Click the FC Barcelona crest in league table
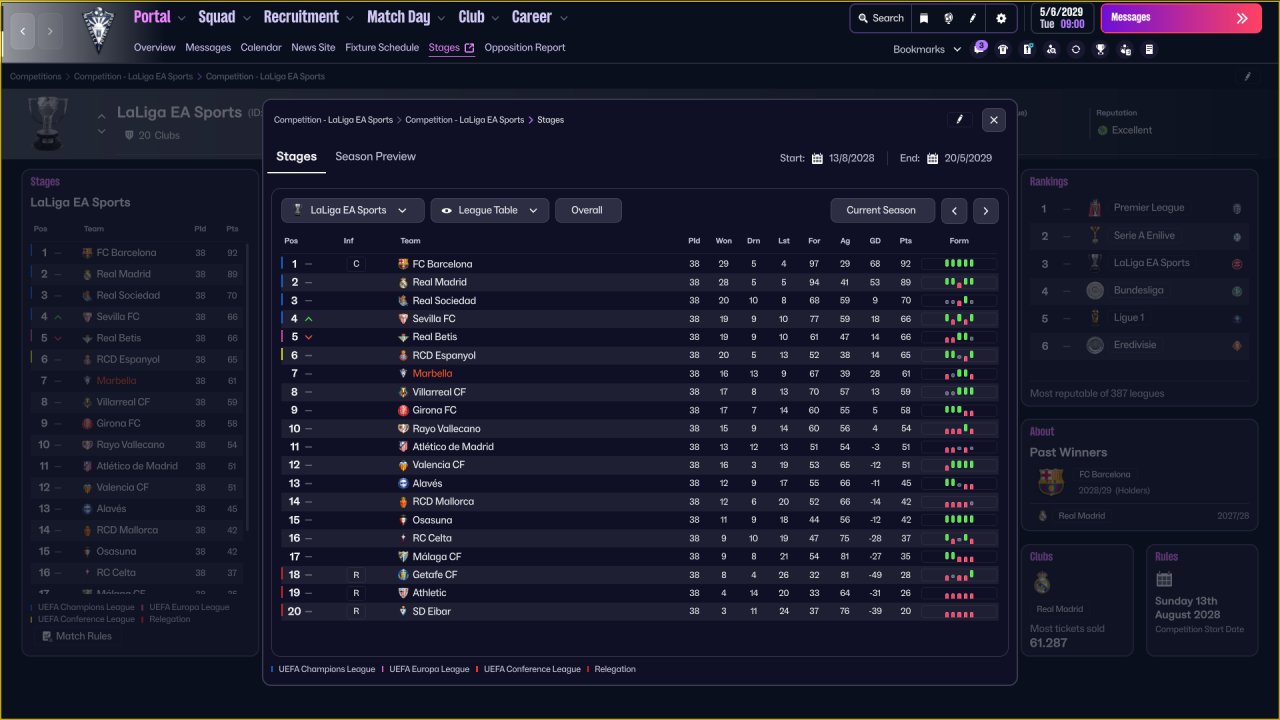This screenshot has width=1280, height=720. pos(403,264)
